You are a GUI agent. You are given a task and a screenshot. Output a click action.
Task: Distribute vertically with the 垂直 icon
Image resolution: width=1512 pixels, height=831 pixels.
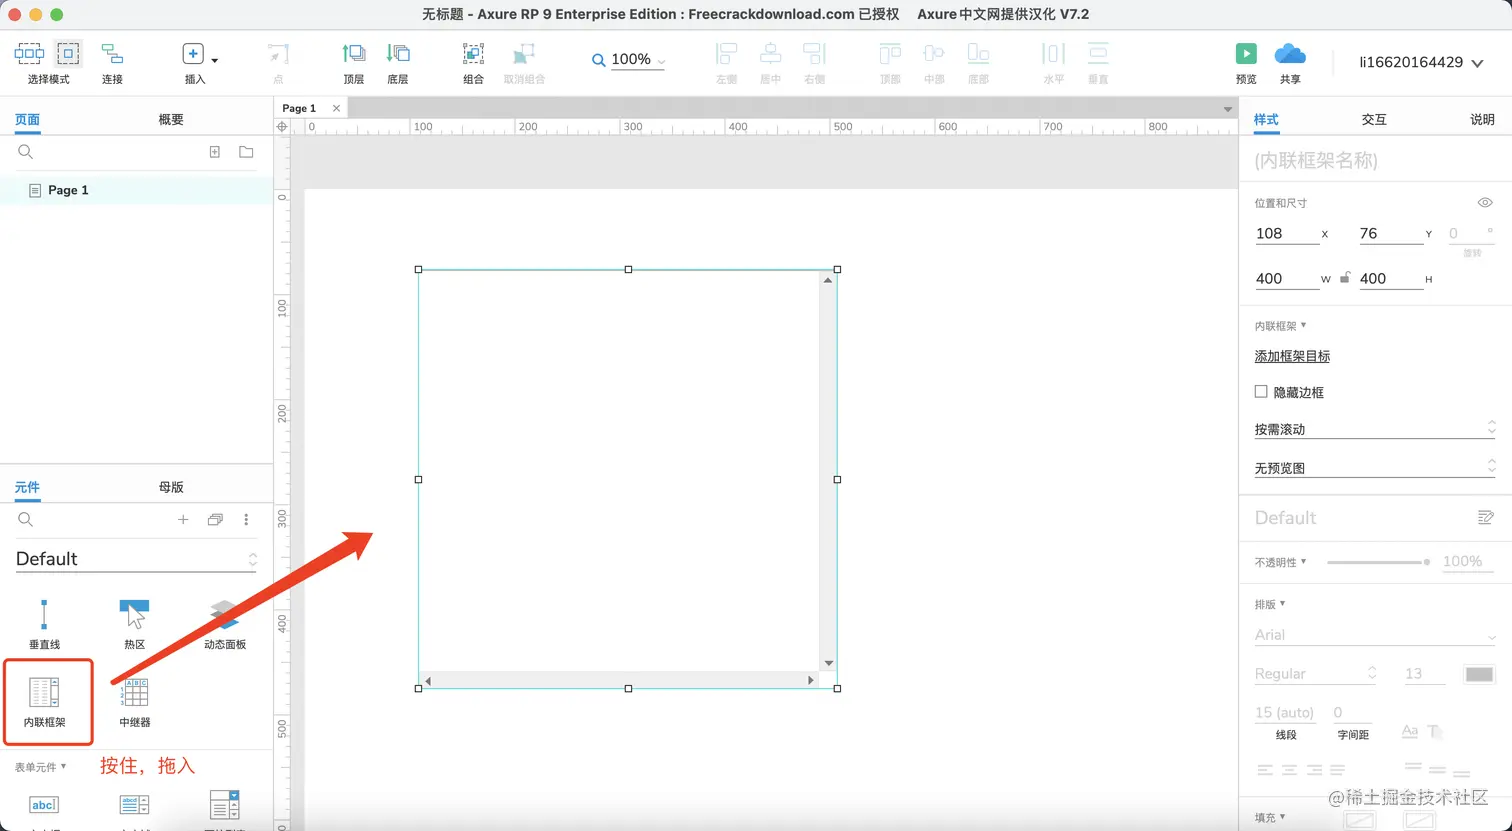tap(1098, 54)
